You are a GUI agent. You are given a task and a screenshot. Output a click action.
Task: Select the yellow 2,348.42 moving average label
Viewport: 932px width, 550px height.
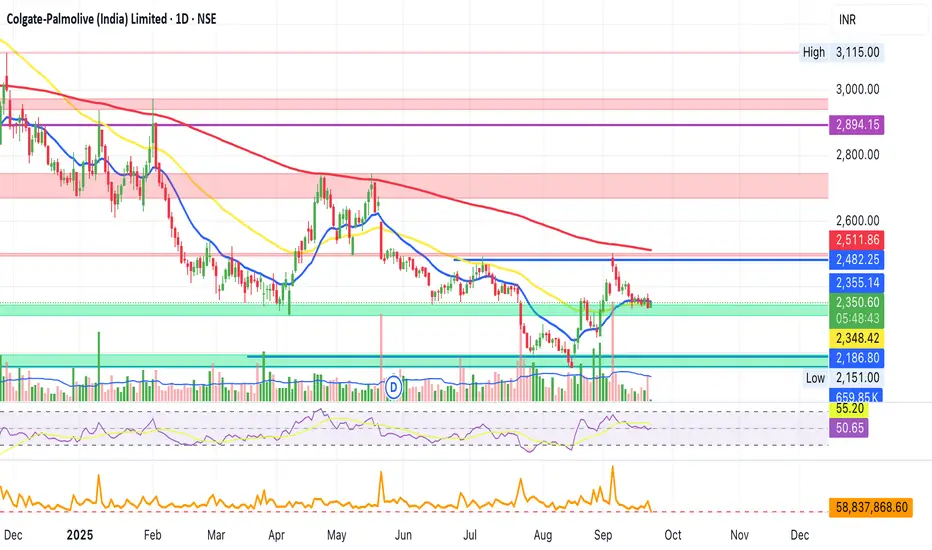857,338
